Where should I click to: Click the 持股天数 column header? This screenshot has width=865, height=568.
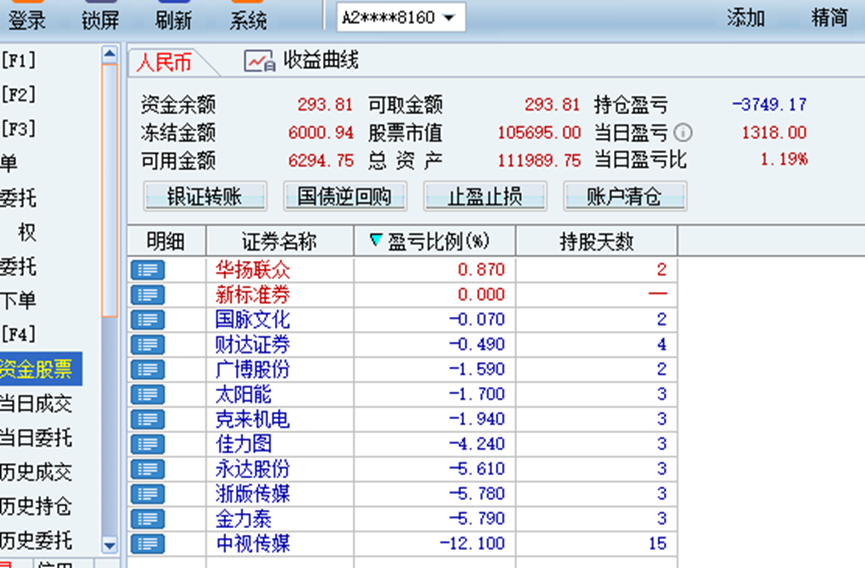[x=596, y=241]
